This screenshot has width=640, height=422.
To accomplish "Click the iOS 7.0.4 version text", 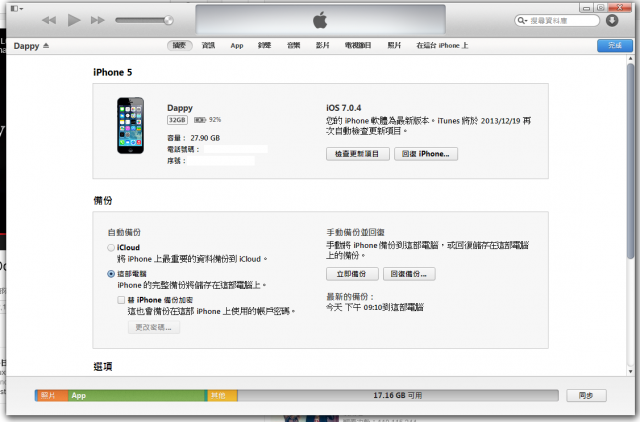I will point(344,108).
